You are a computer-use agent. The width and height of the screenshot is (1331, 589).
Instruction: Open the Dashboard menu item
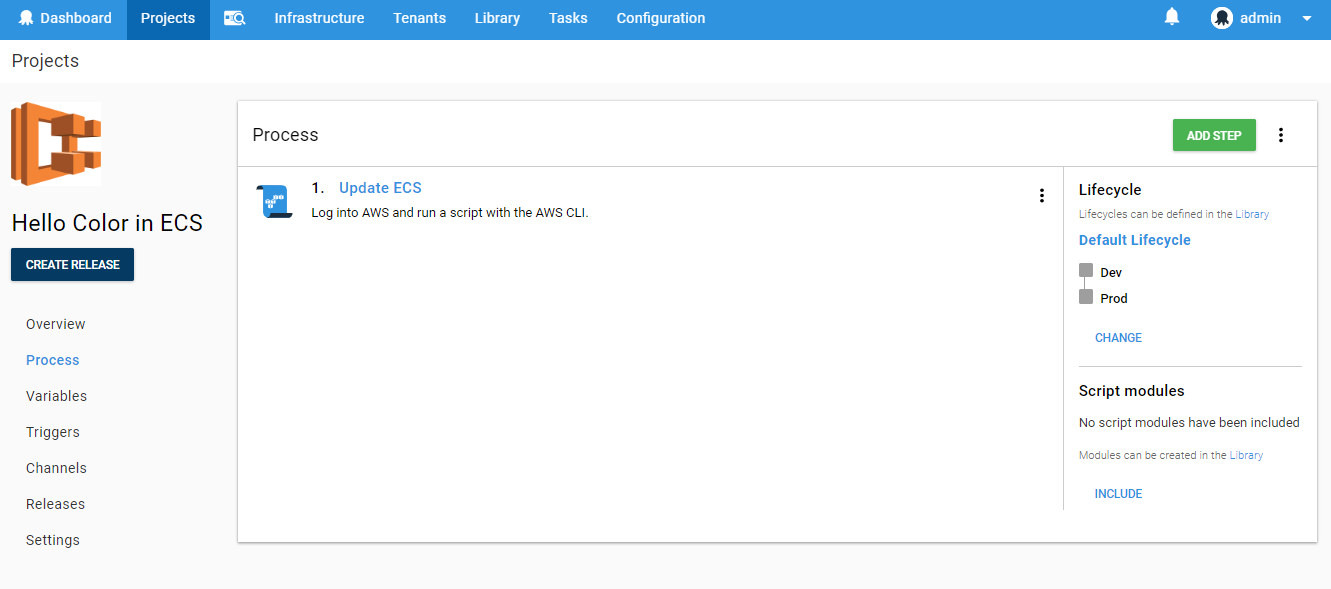[x=65, y=18]
